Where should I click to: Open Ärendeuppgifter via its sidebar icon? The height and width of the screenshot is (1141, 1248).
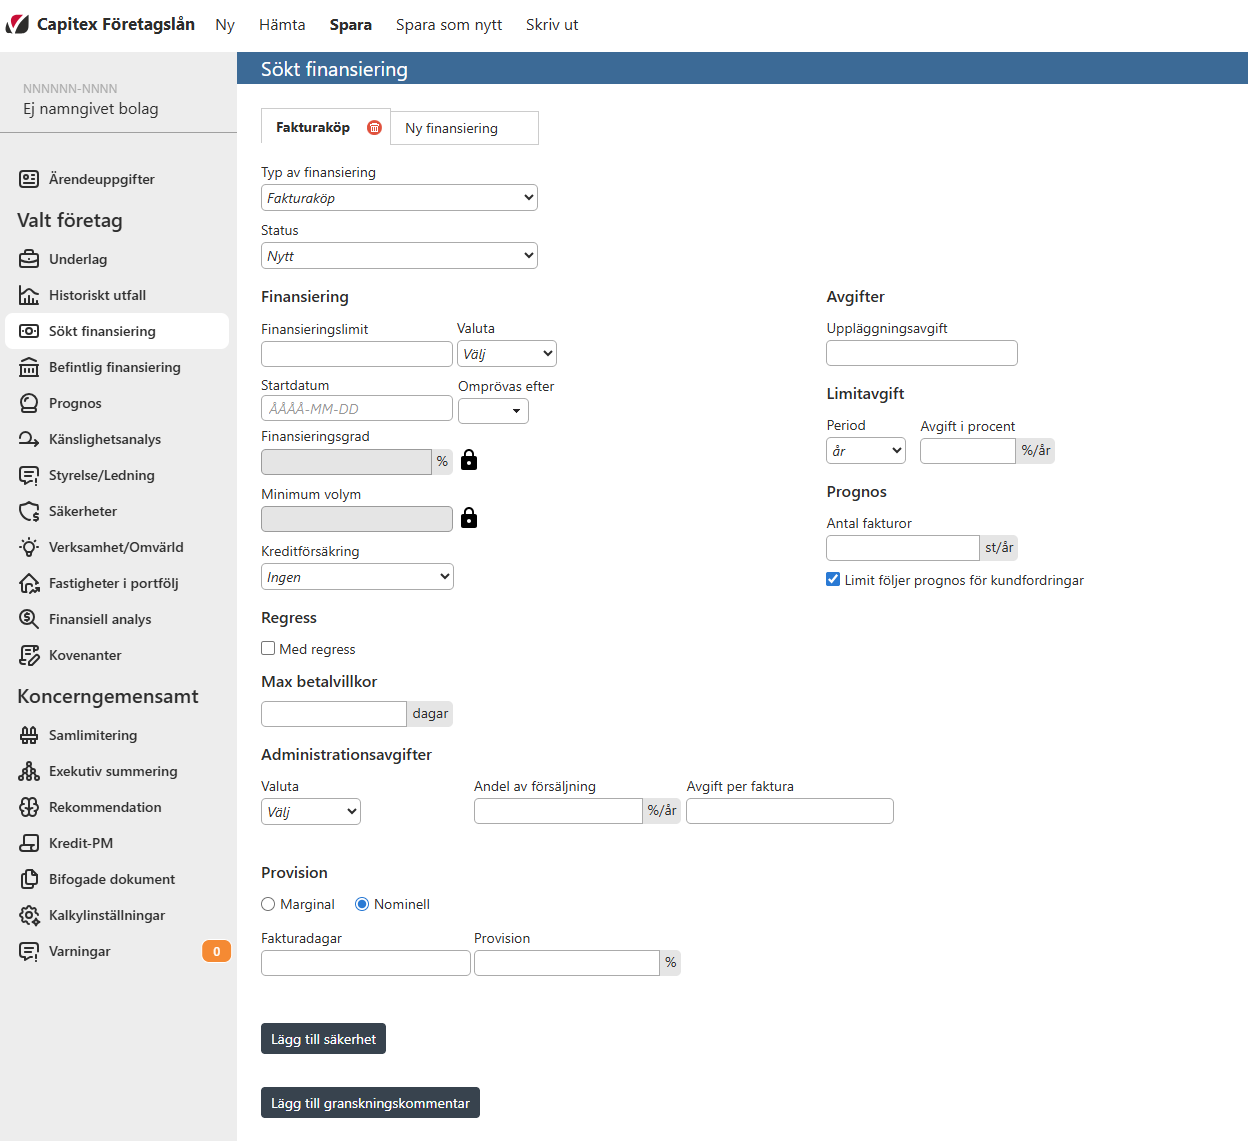click(29, 179)
